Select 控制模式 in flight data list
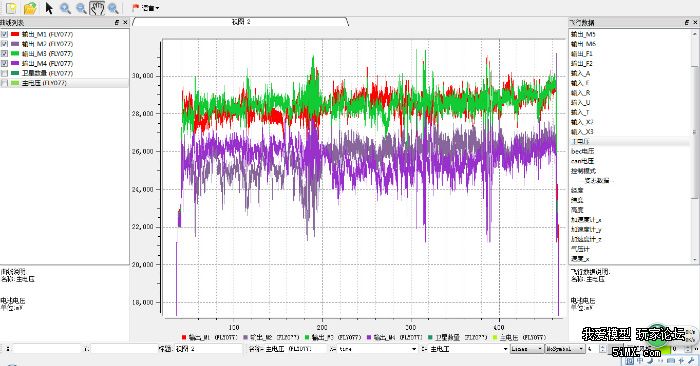This screenshot has width=700, height=366. point(583,171)
